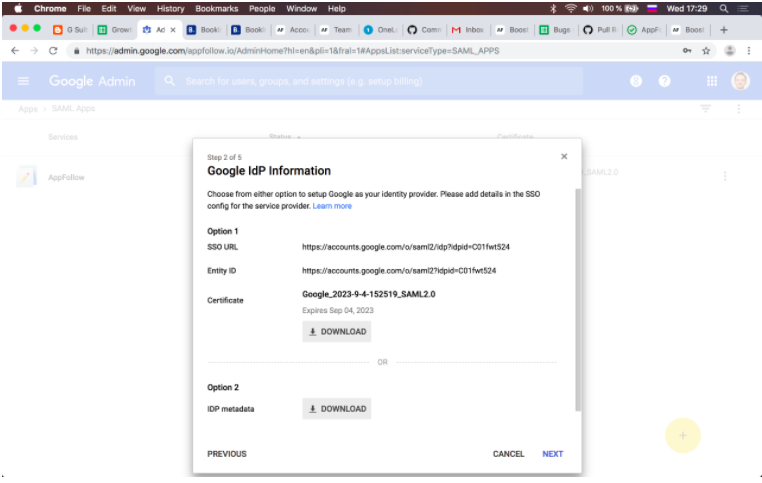Click the menu bar clock Wed 17:29
The height and width of the screenshot is (483, 762).
pos(687,9)
